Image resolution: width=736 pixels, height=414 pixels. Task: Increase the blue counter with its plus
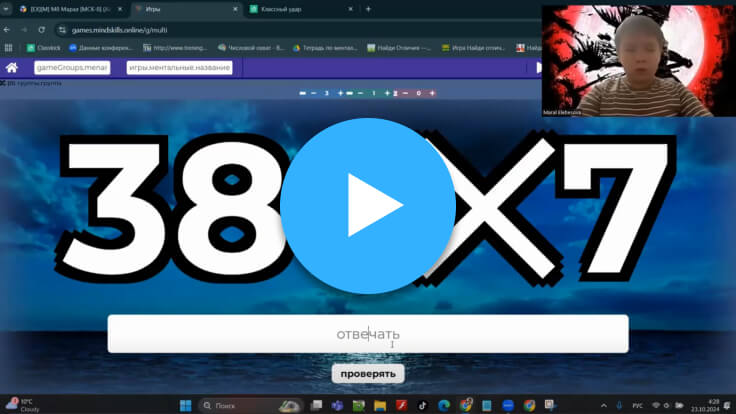pos(340,93)
